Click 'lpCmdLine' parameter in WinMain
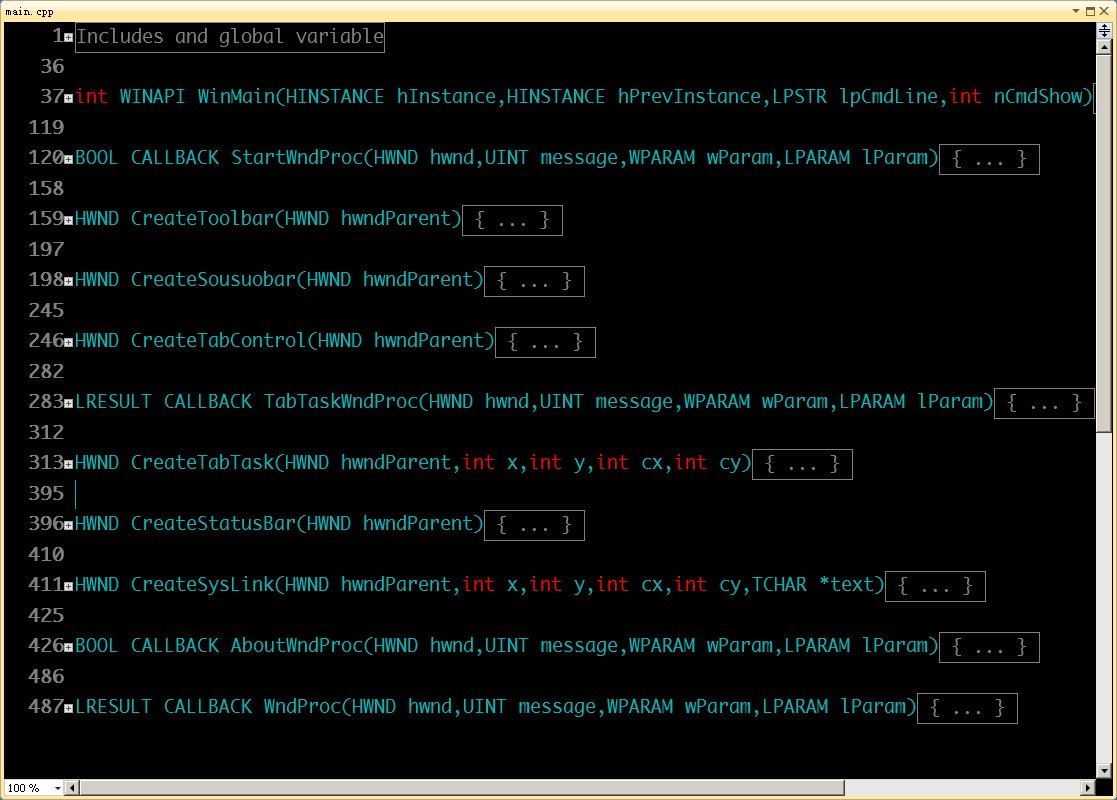The image size is (1117, 800). coord(888,97)
